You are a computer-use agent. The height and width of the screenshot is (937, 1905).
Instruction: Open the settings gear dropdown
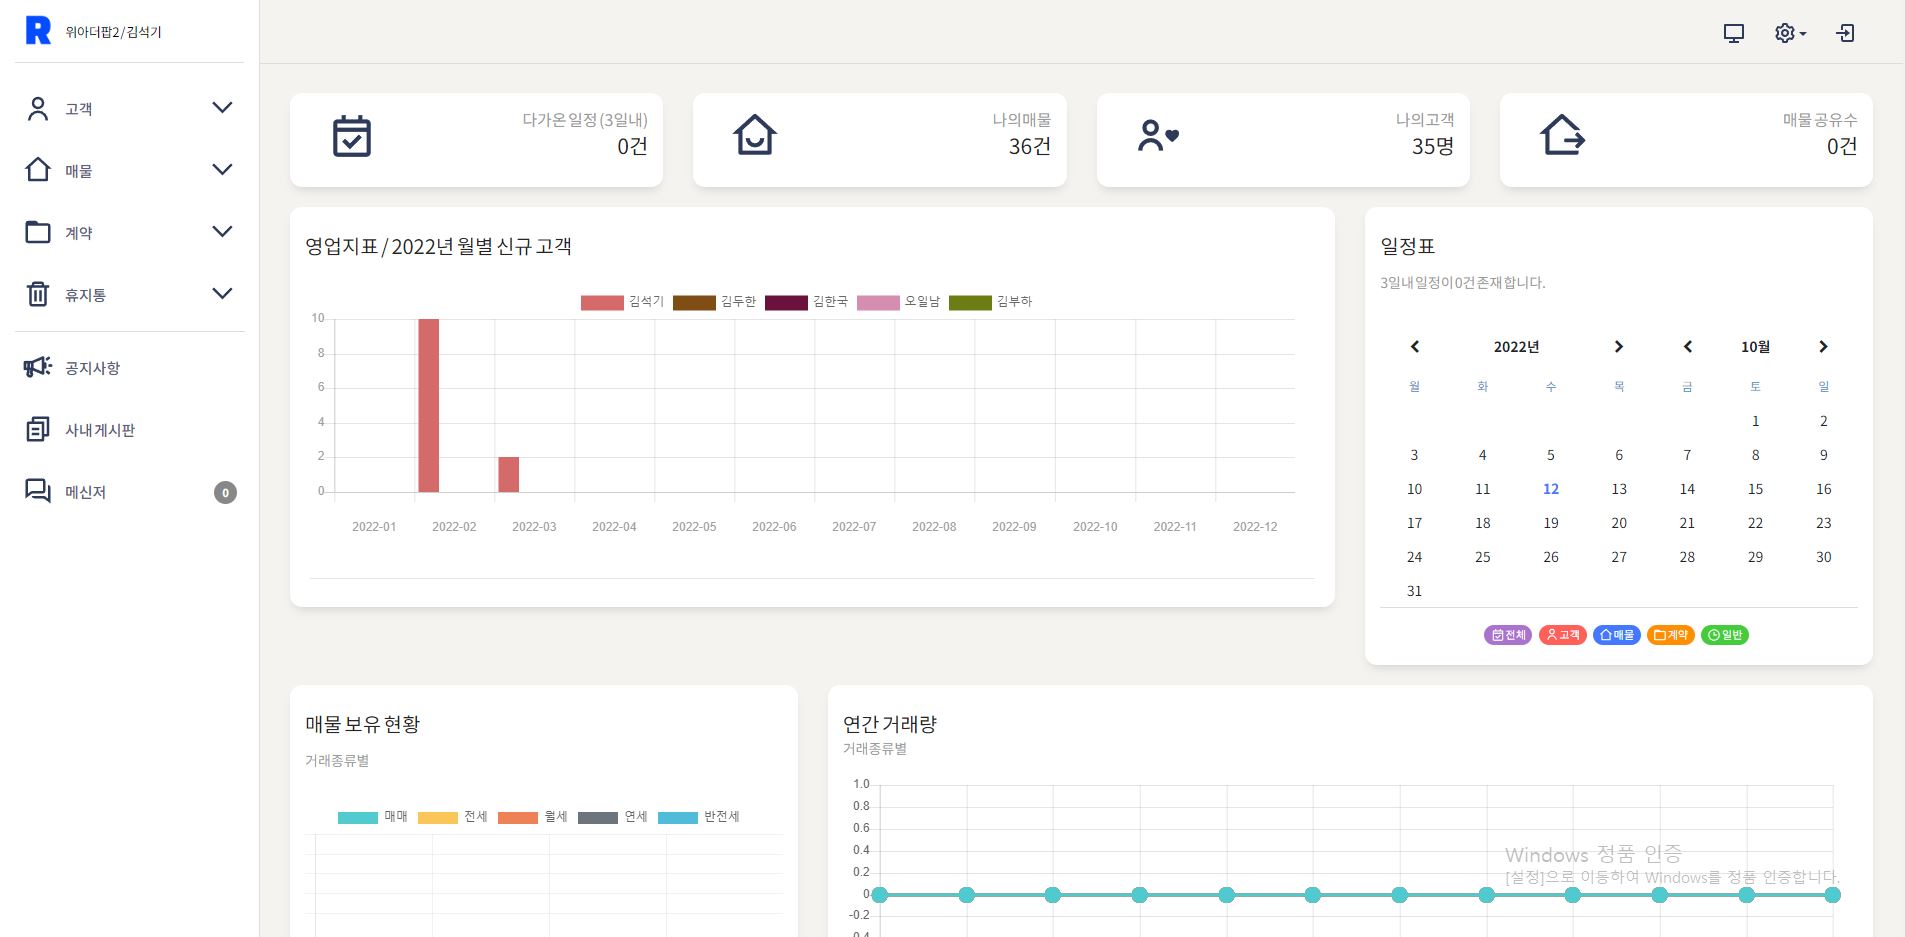[1789, 33]
